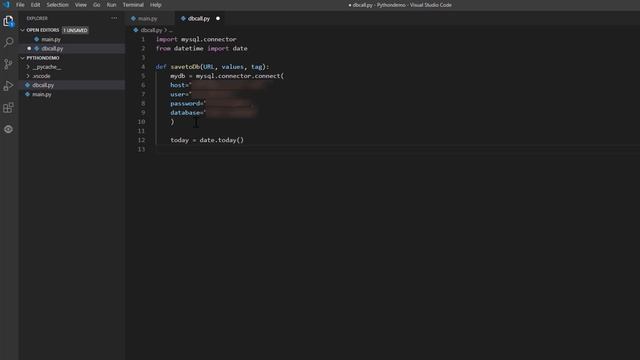Open the View menu
This screenshot has width=640, height=360.
(x=80, y=5)
